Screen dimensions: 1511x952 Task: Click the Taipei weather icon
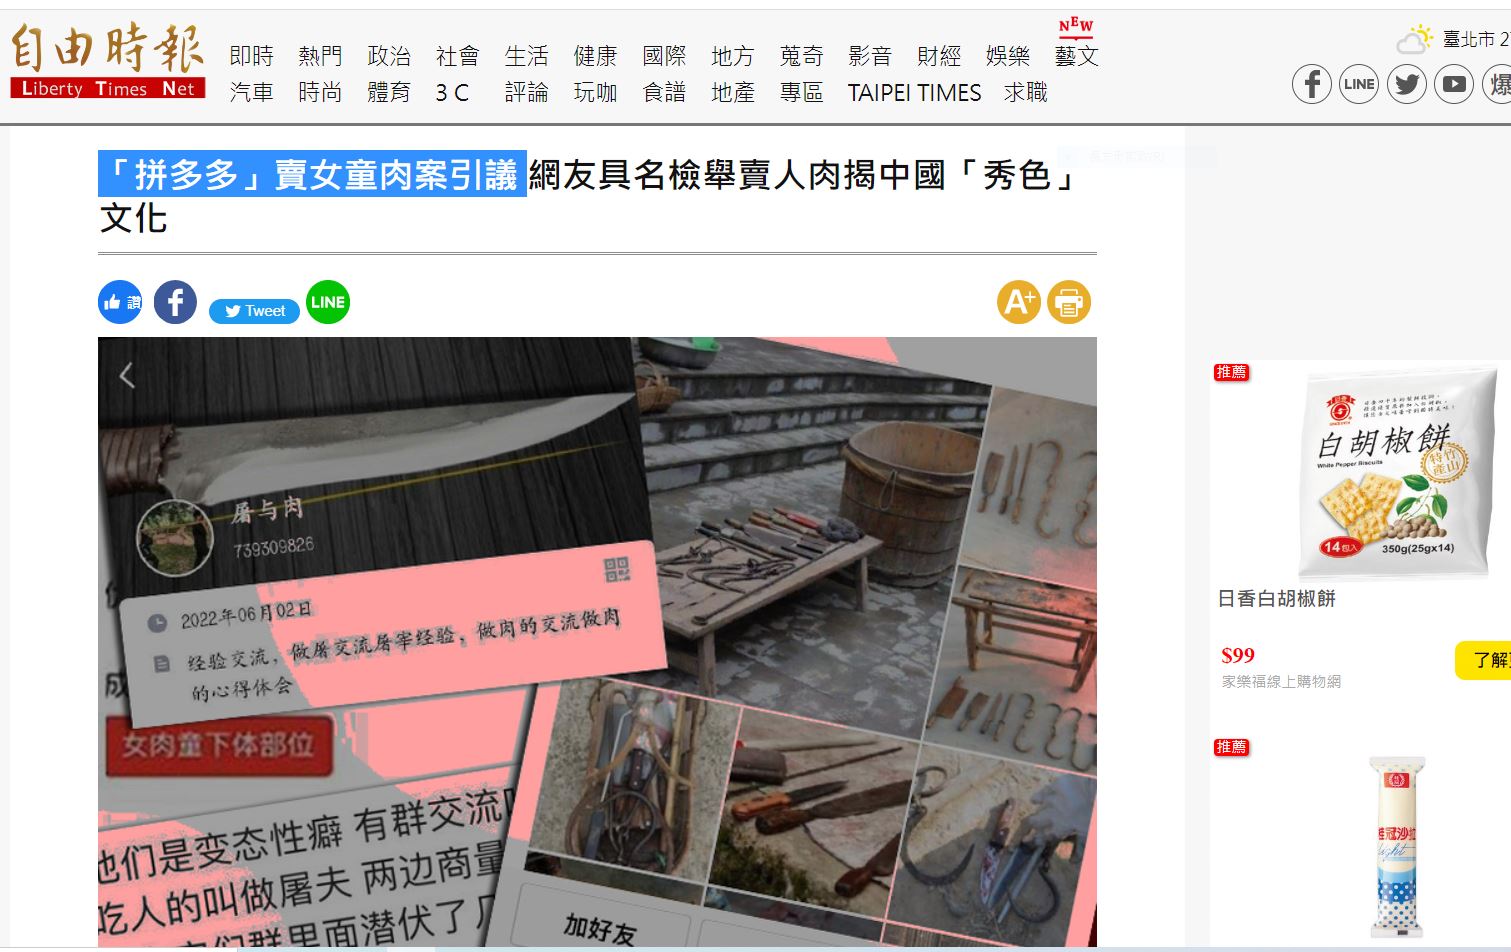click(x=1414, y=40)
